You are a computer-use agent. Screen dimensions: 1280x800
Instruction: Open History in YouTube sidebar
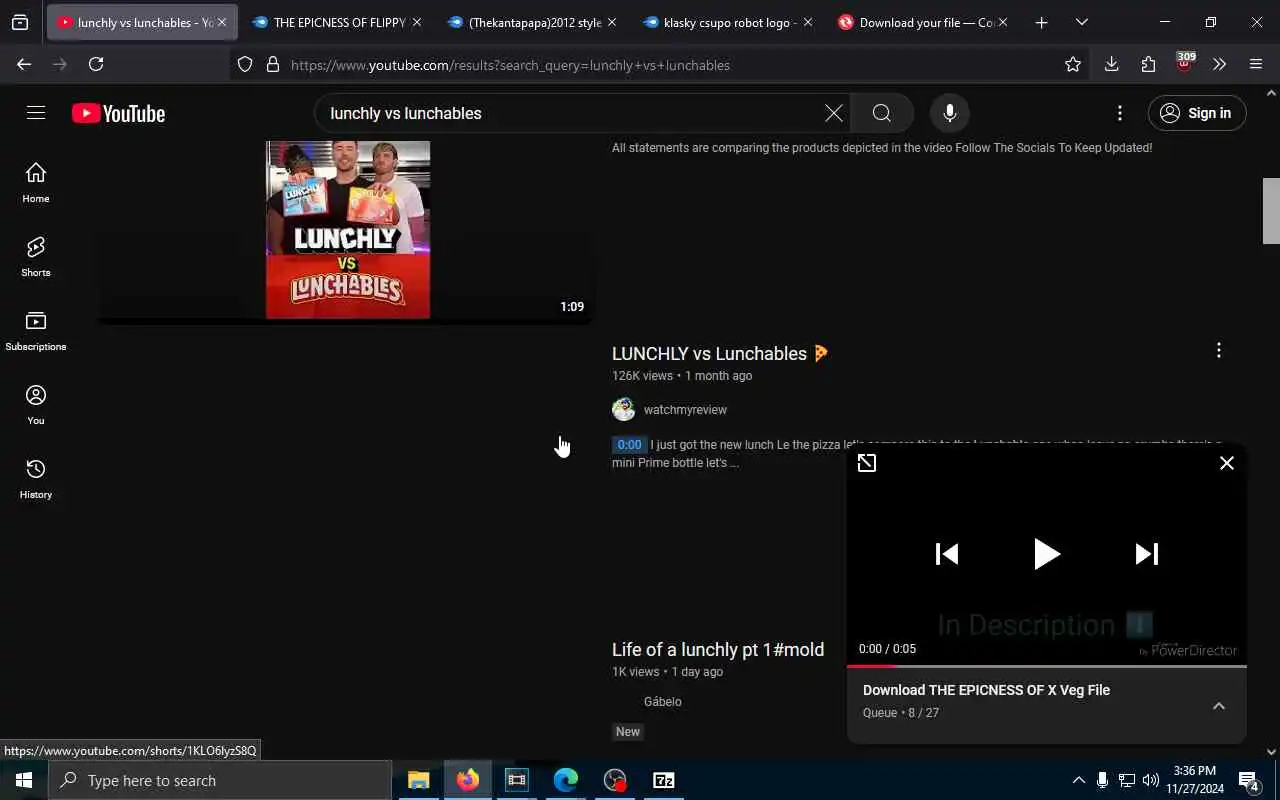click(36, 479)
